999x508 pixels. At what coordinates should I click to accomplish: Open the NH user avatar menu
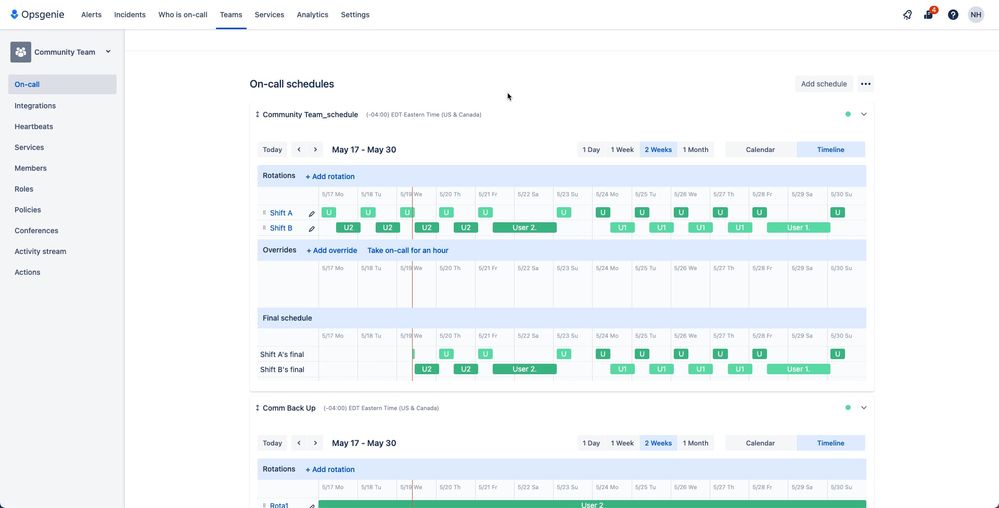point(975,15)
